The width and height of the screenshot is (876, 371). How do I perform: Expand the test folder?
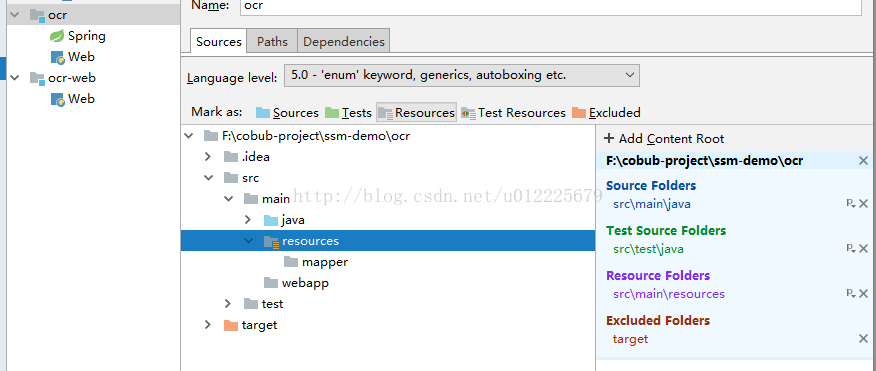[228, 304]
